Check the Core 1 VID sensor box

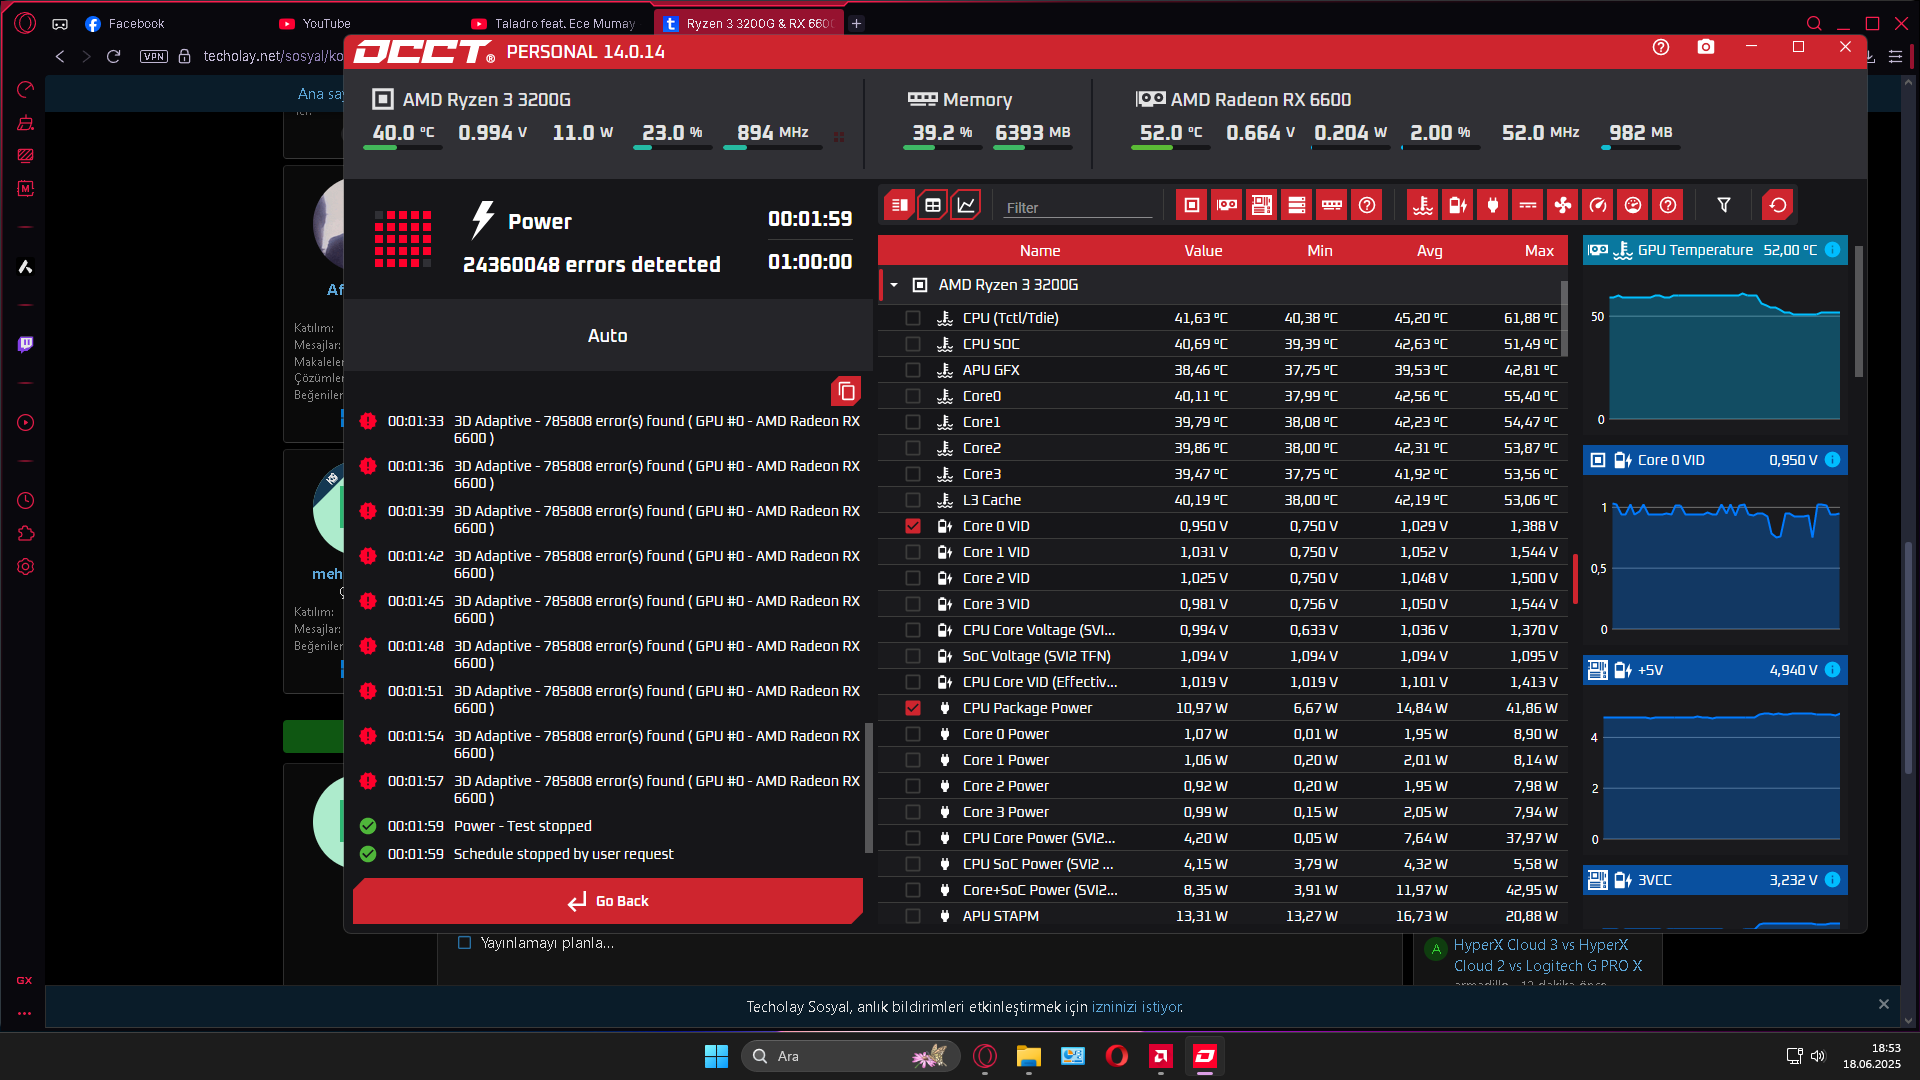(913, 552)
